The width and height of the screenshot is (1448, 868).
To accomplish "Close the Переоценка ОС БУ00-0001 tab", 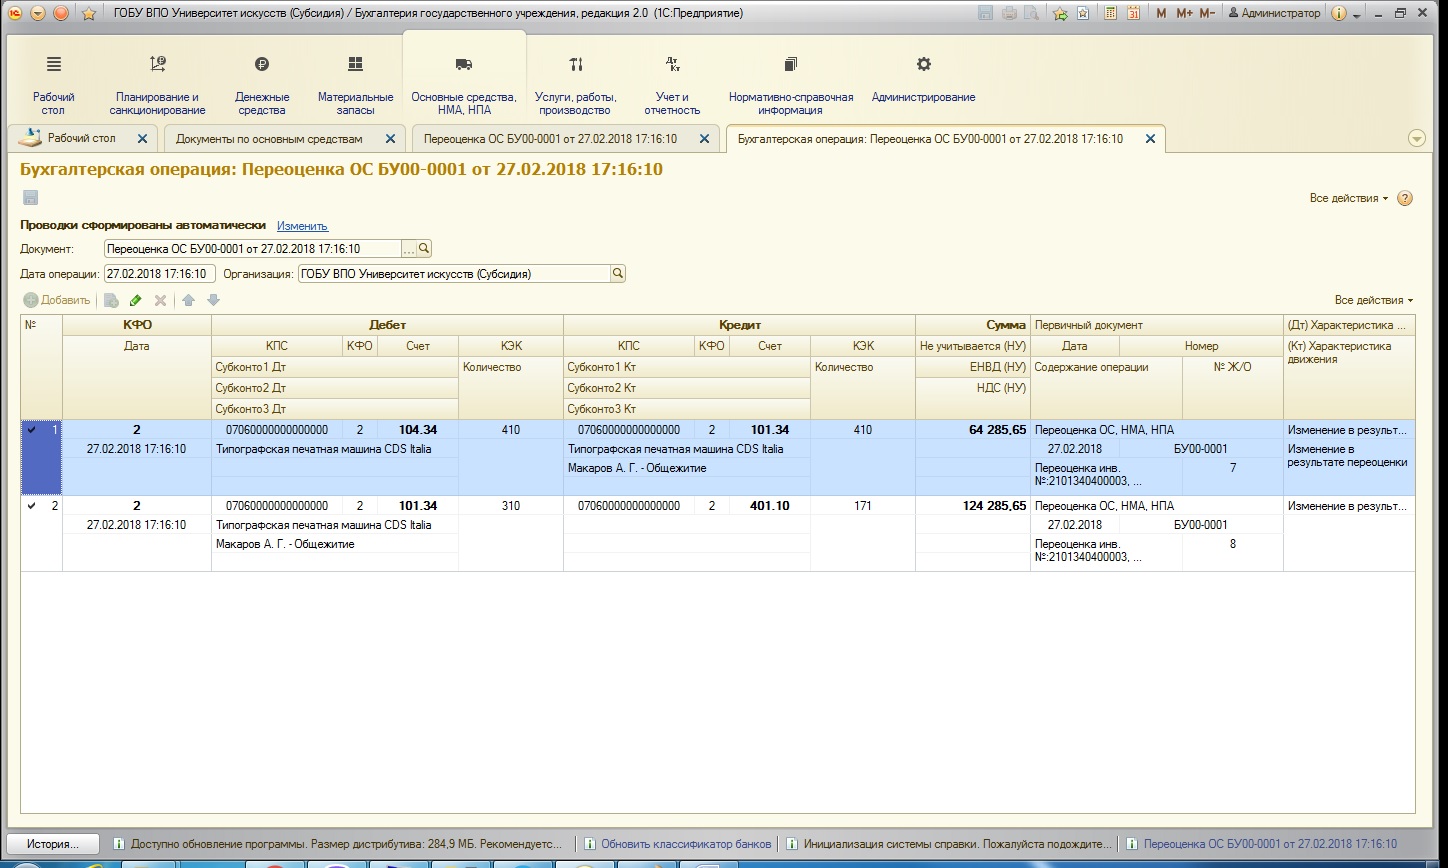I will [x=706, y=139].
